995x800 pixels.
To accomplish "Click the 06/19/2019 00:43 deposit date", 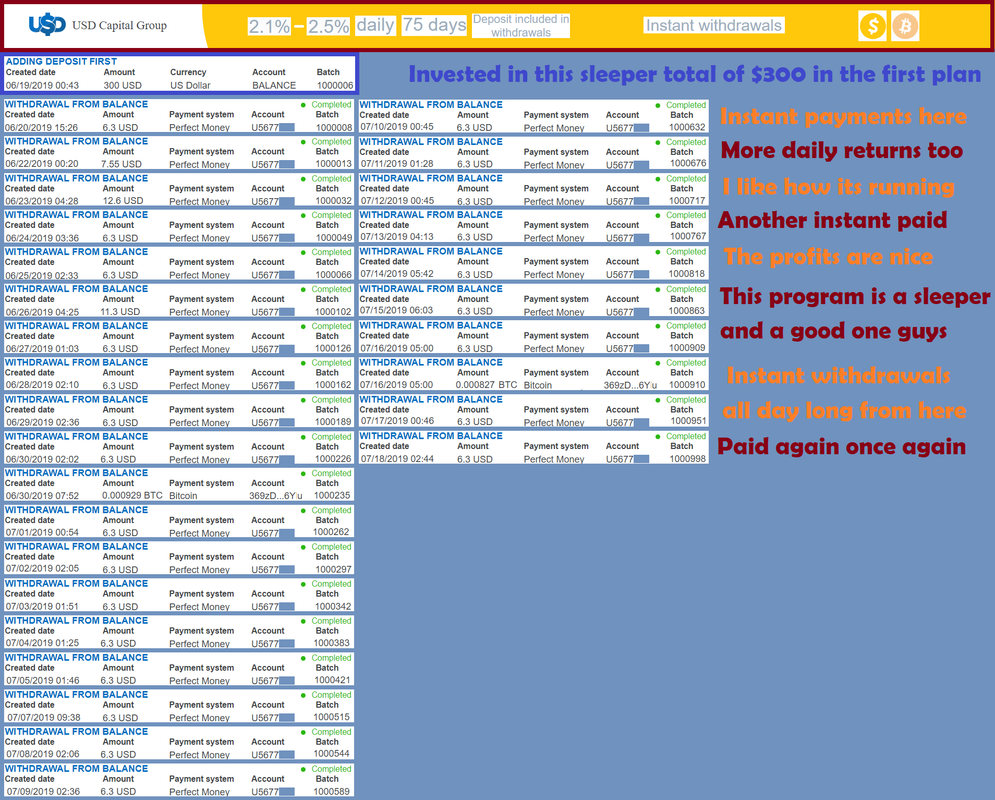I will click(43, 85).
